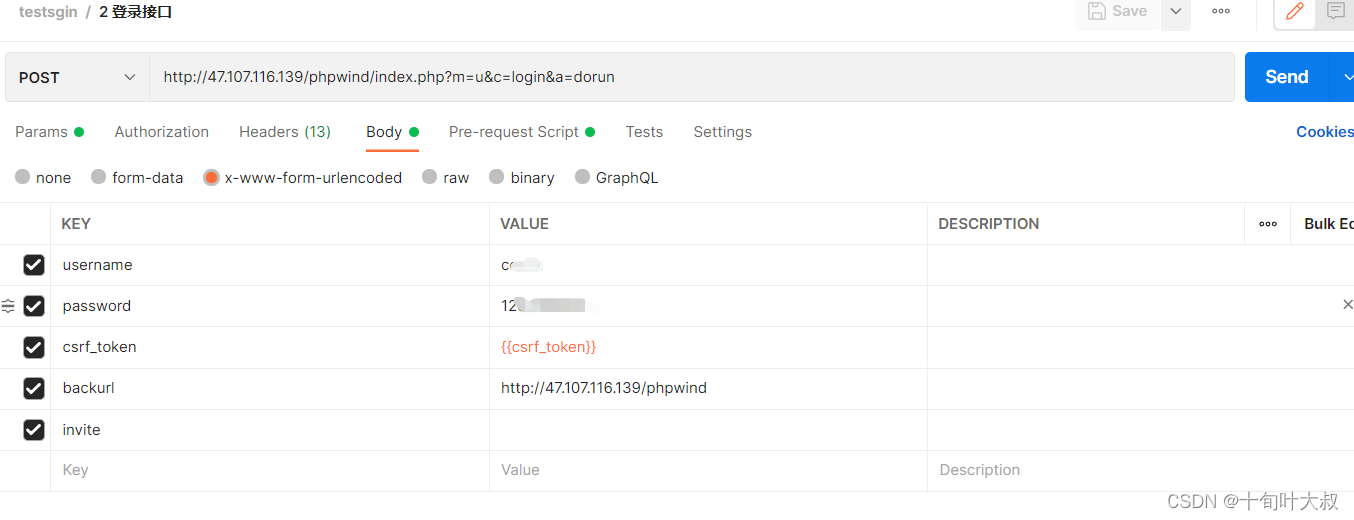Click the pencil edit icon
This screenshot has width=1354, height=520.
pyautogui.click(x=1294, y=11)
